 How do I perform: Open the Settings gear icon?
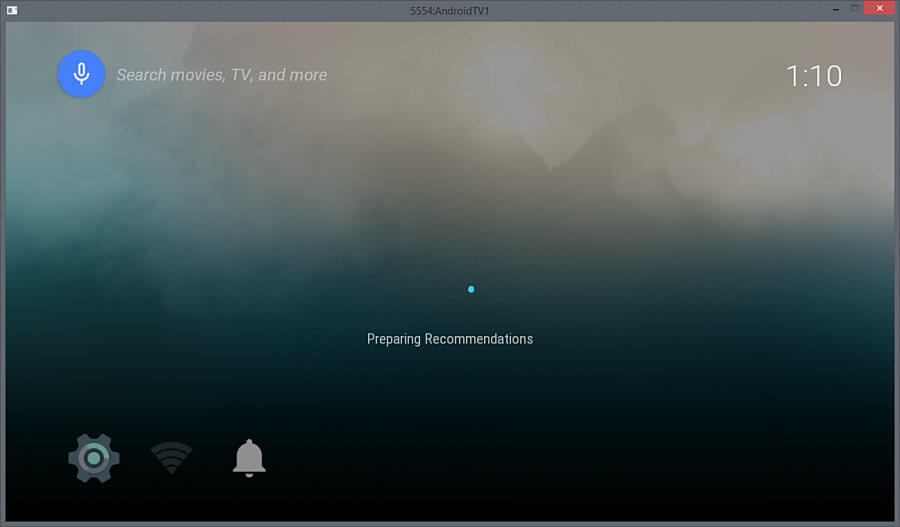tap(94, 458)
